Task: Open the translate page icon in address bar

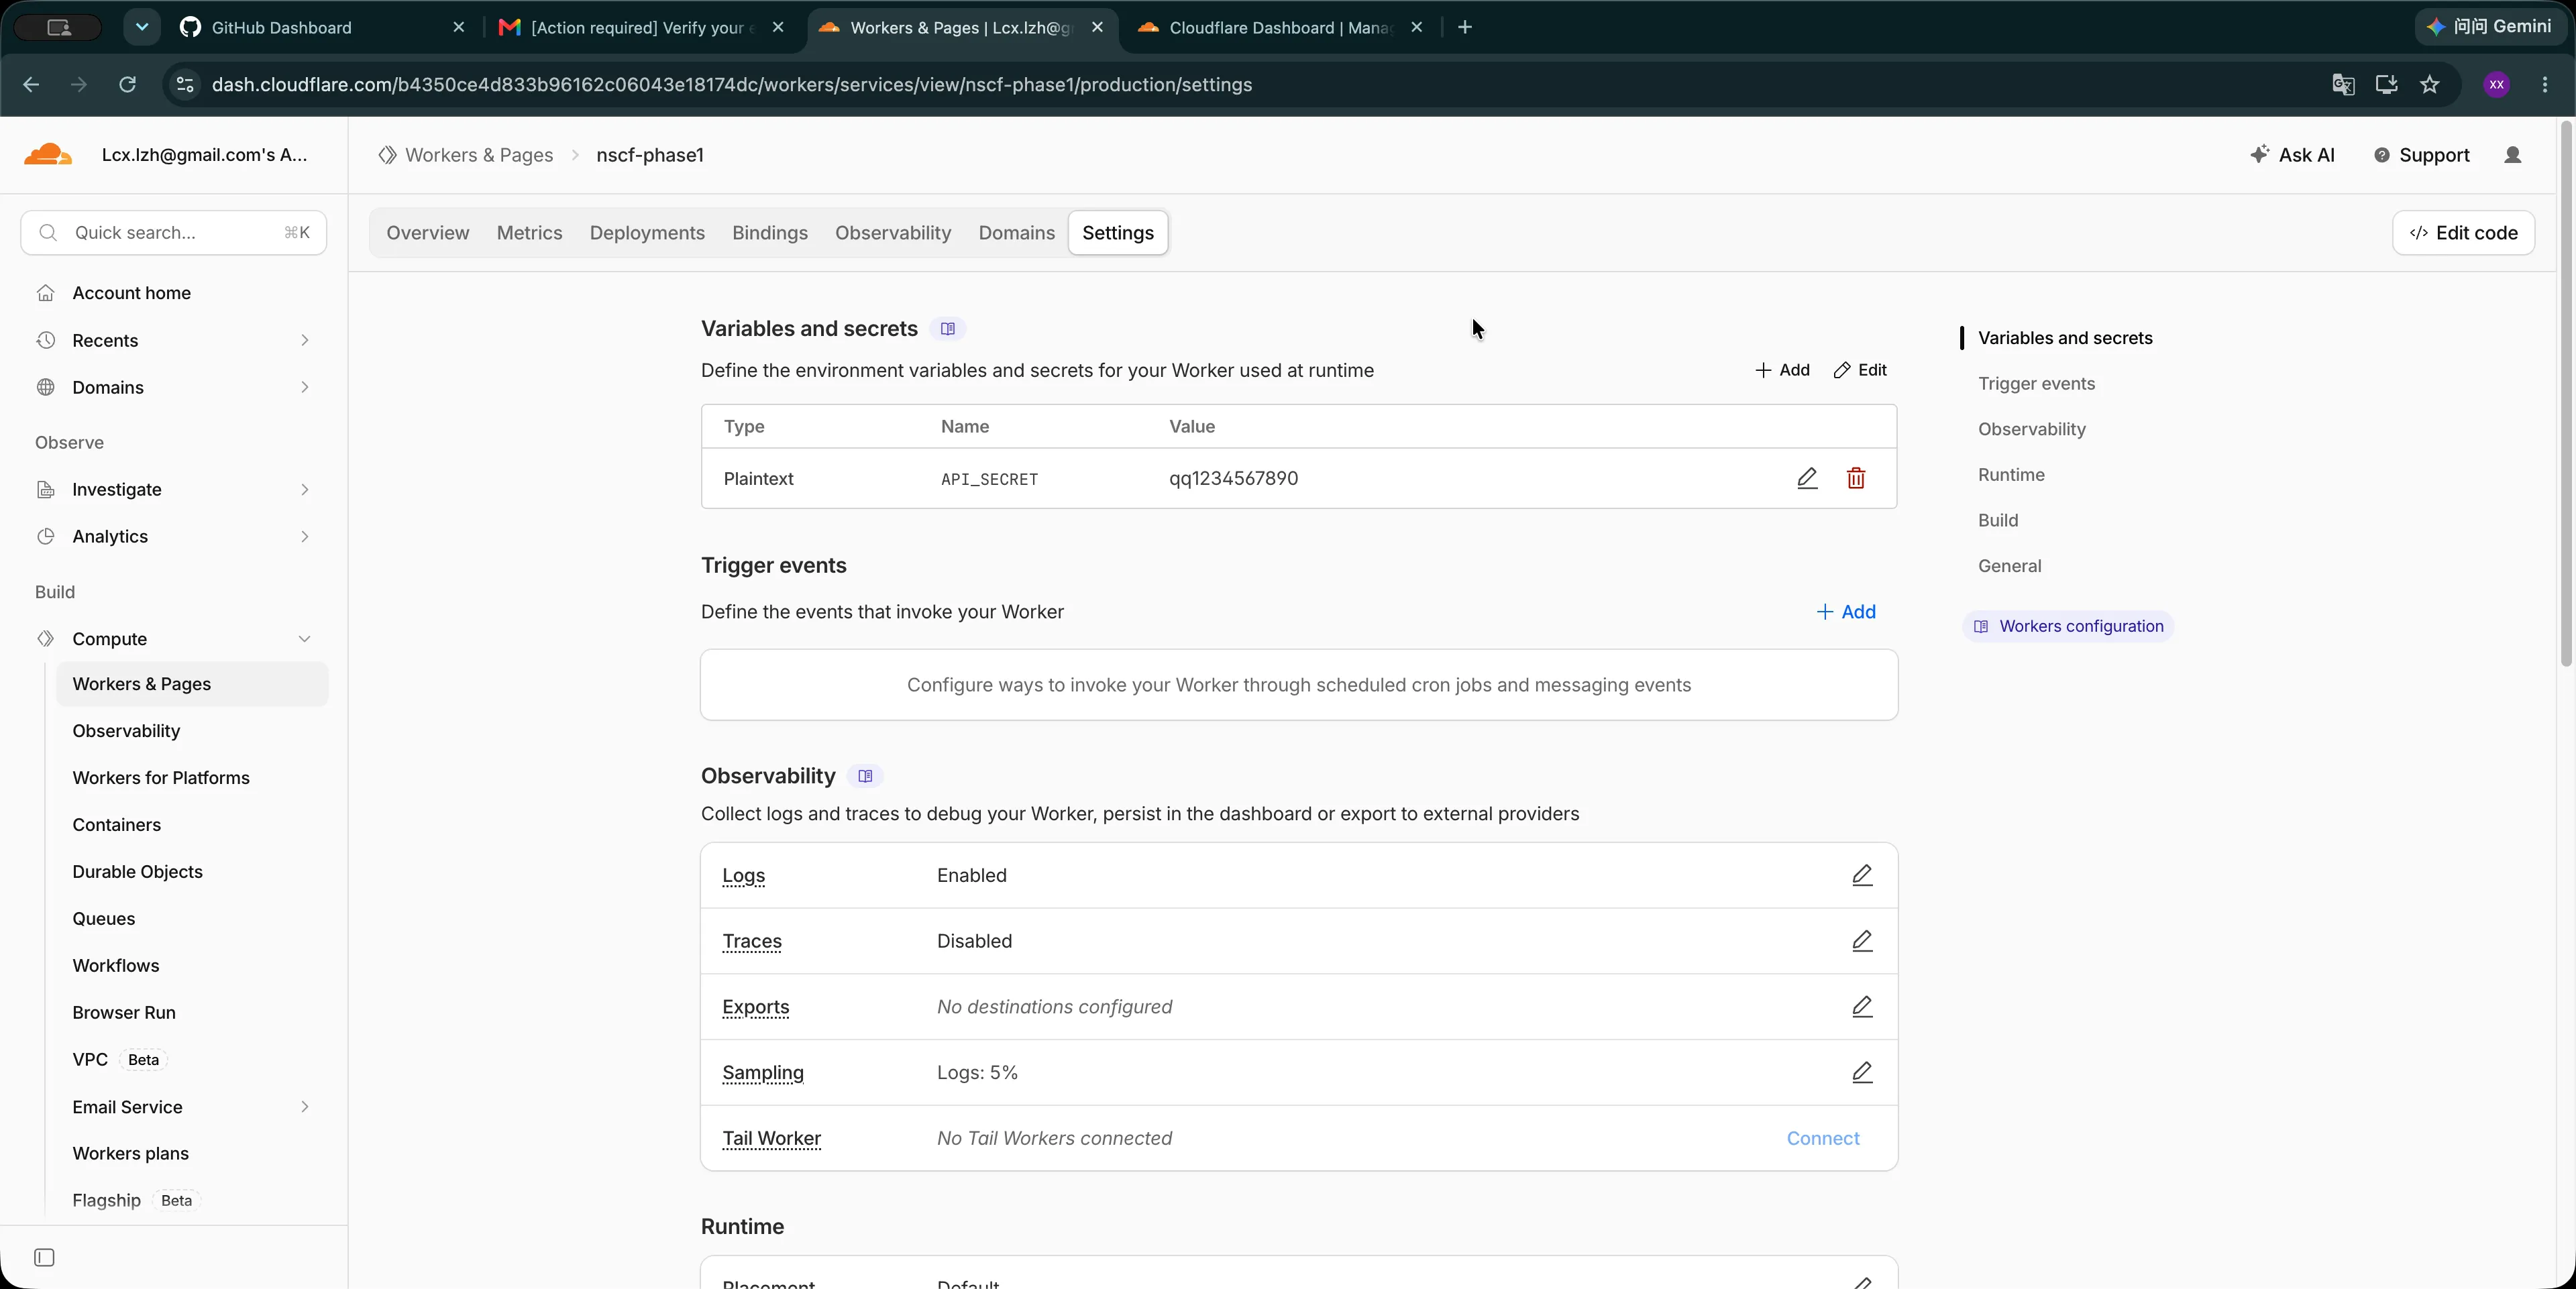Action: pos(2343,84)
